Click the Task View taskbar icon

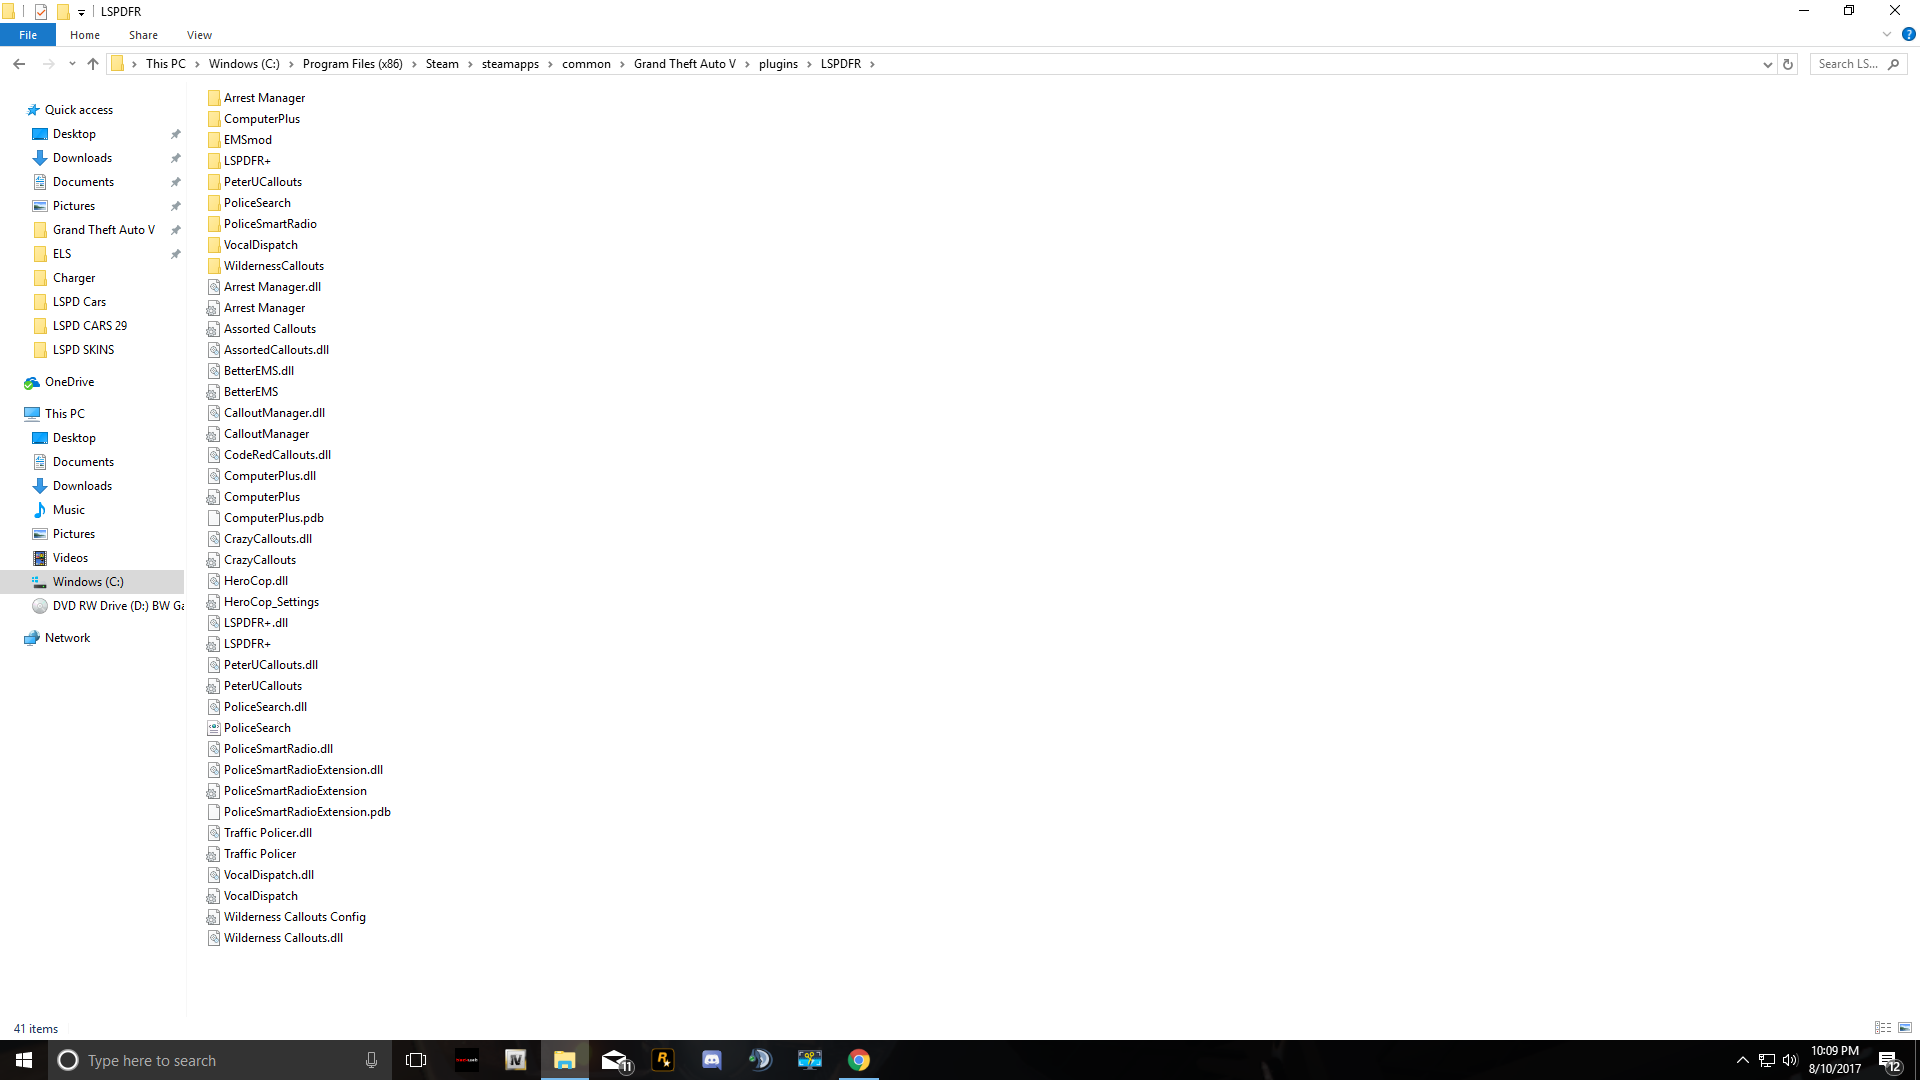click(416, 1060)
